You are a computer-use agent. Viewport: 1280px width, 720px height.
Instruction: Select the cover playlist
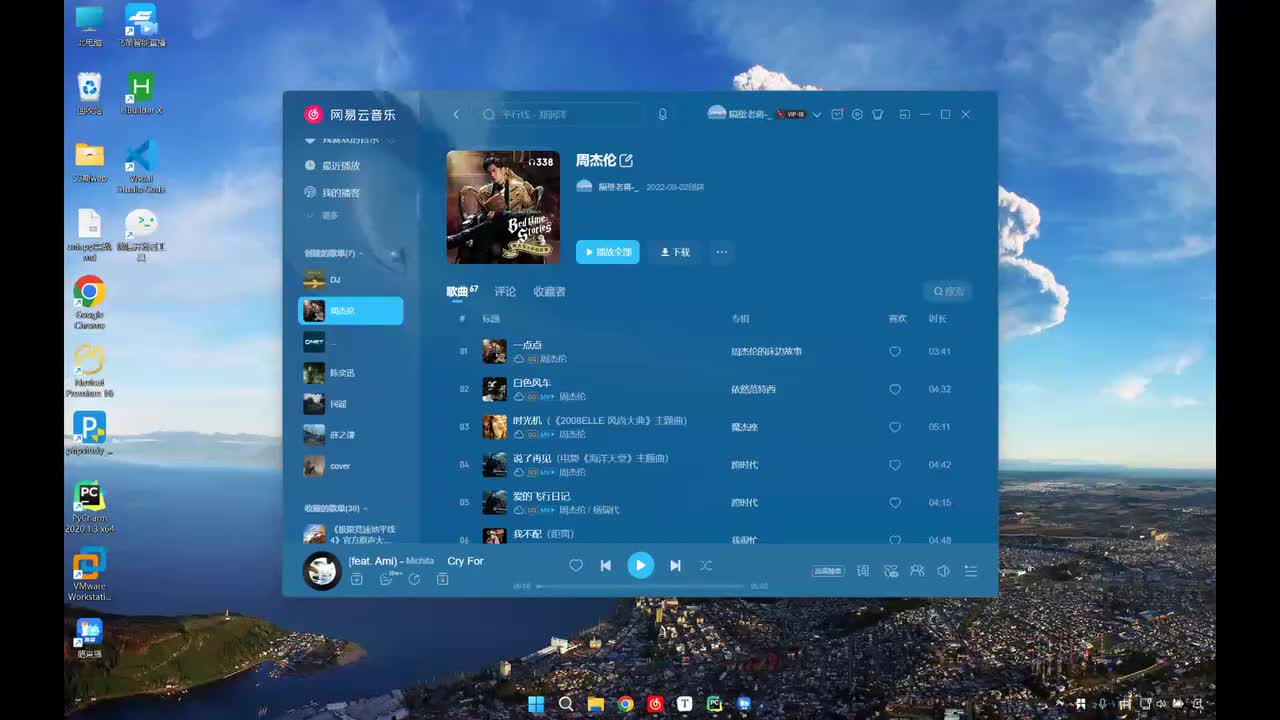point(351,466)
